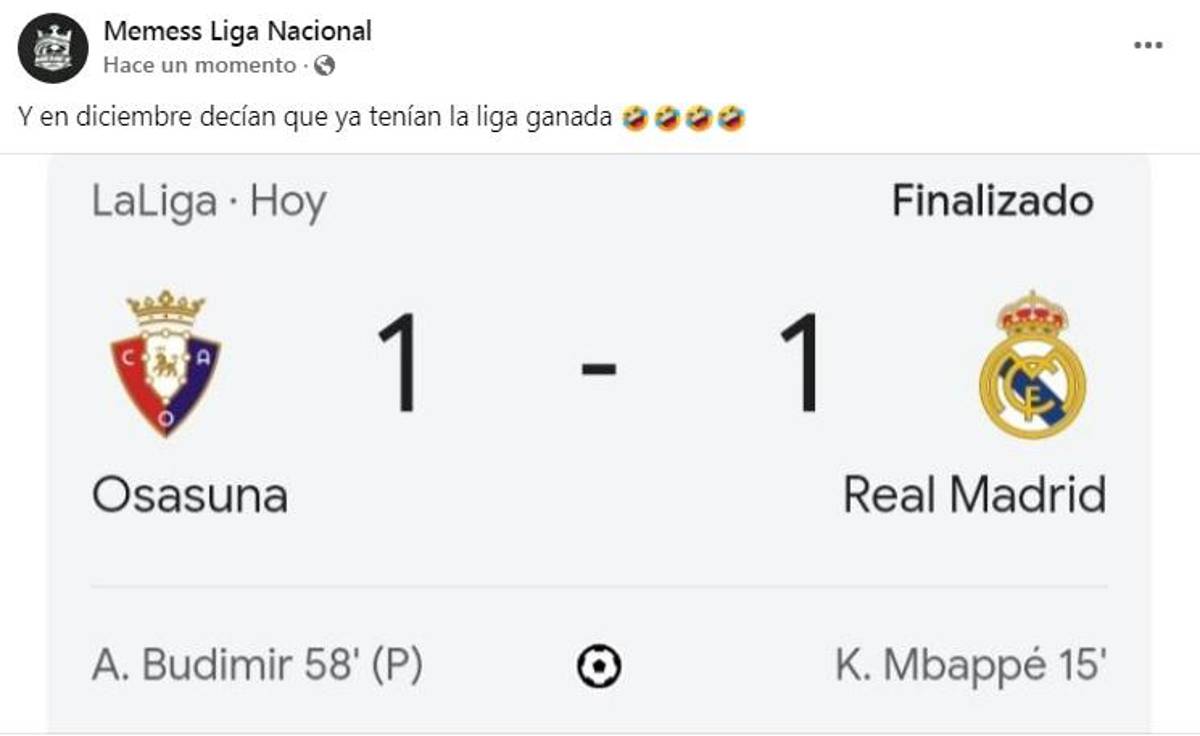Click the first laughing emoji in the caption
The height and width of the screenshot is (736, 1200).
point(633,120)
